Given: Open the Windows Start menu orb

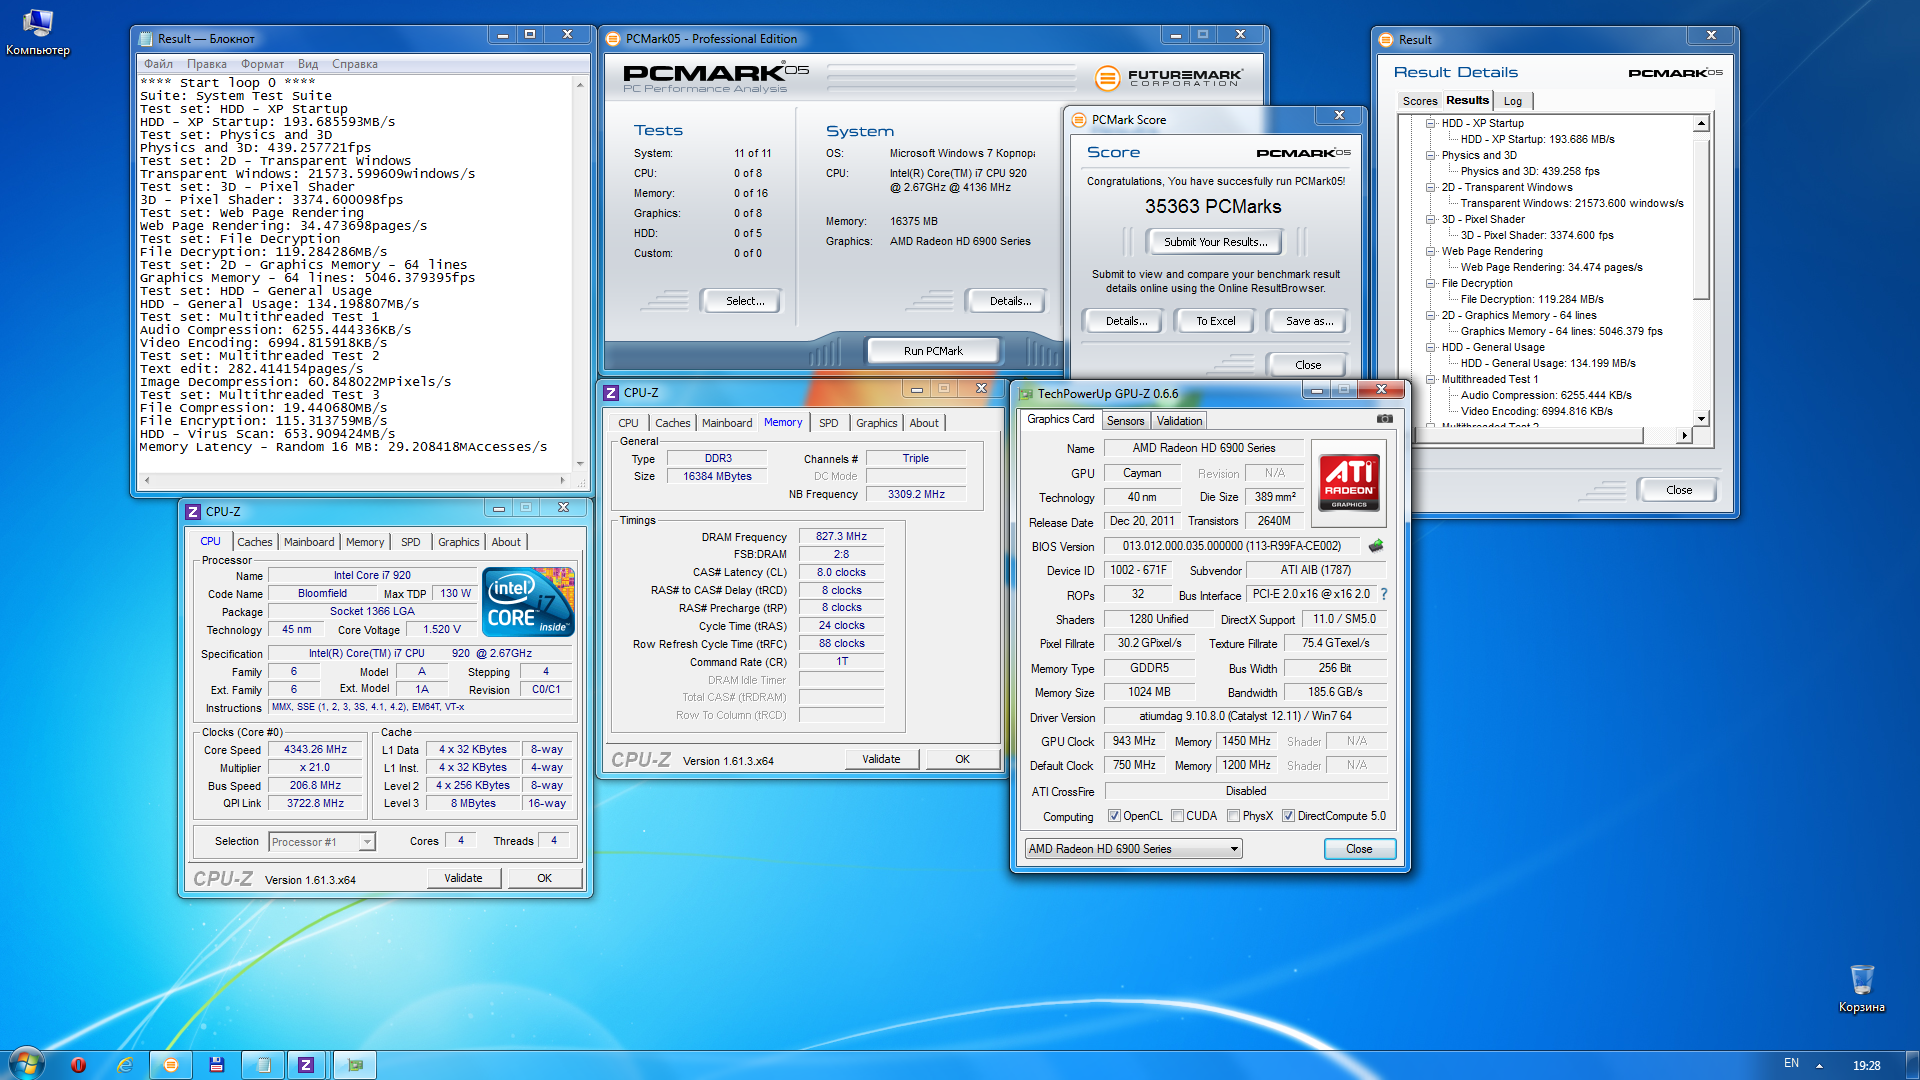Looking at the screenshot, I should tap(27, 1063).
